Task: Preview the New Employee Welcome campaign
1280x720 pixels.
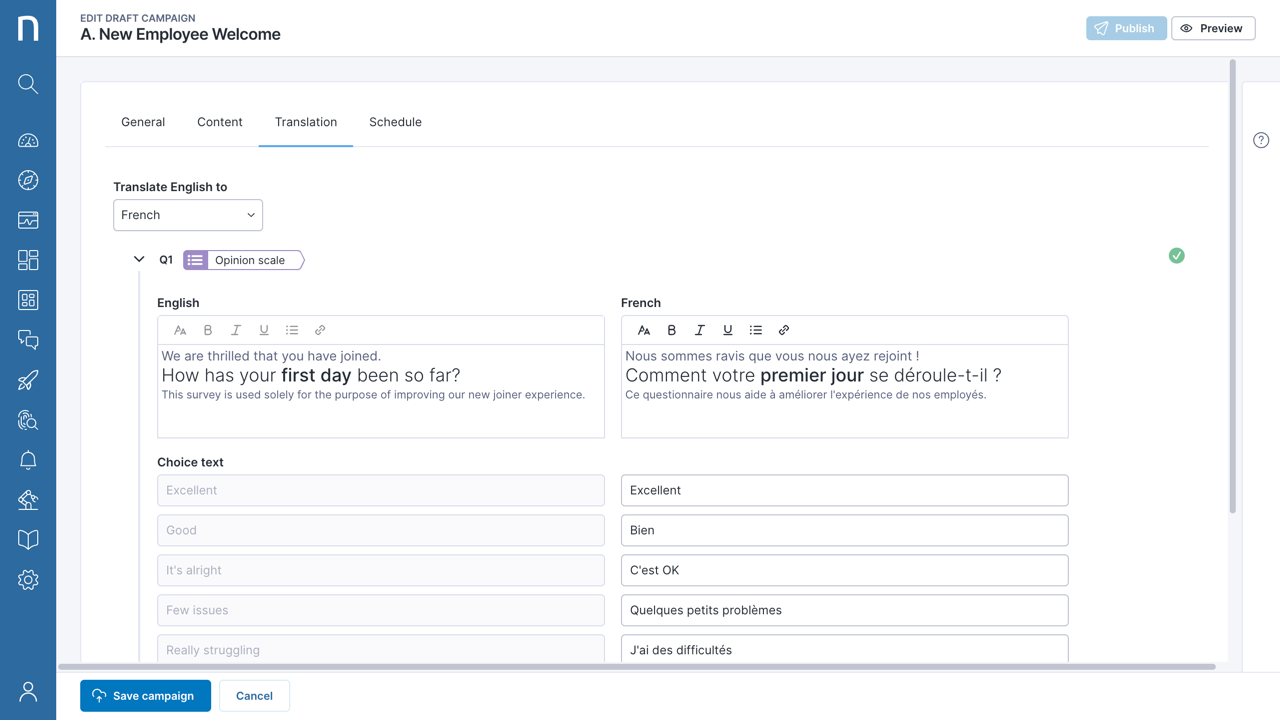Action: pos(1213,28)
